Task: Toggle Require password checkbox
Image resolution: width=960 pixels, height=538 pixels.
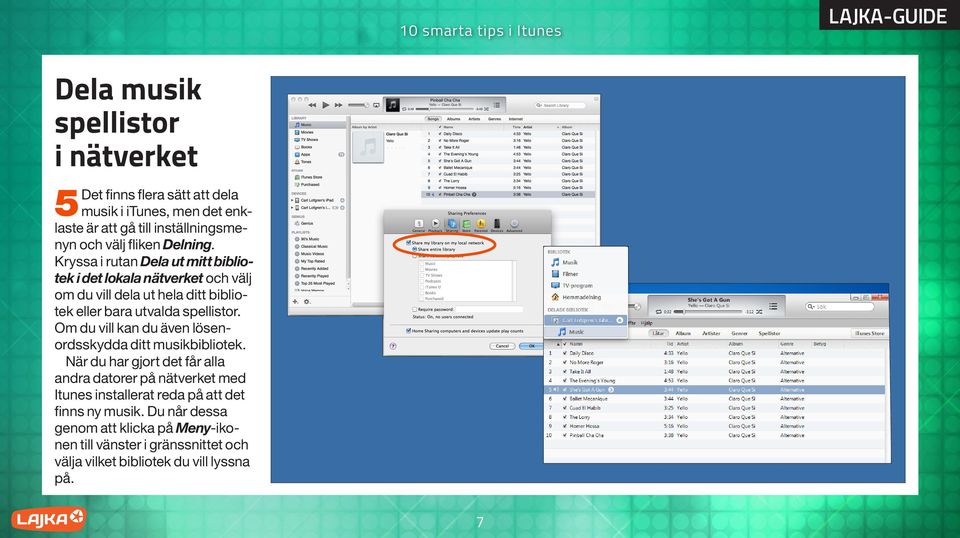Action: click(415, 310)
